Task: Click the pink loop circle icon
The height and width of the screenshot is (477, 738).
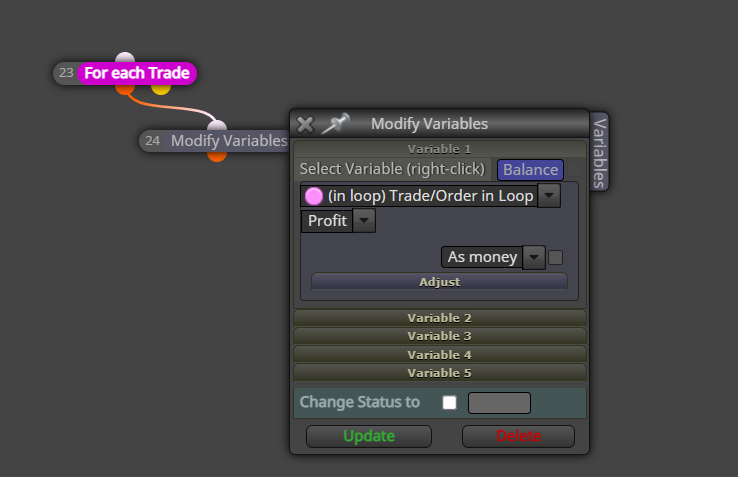Action: pyautogui.click(x=314, y=196)
